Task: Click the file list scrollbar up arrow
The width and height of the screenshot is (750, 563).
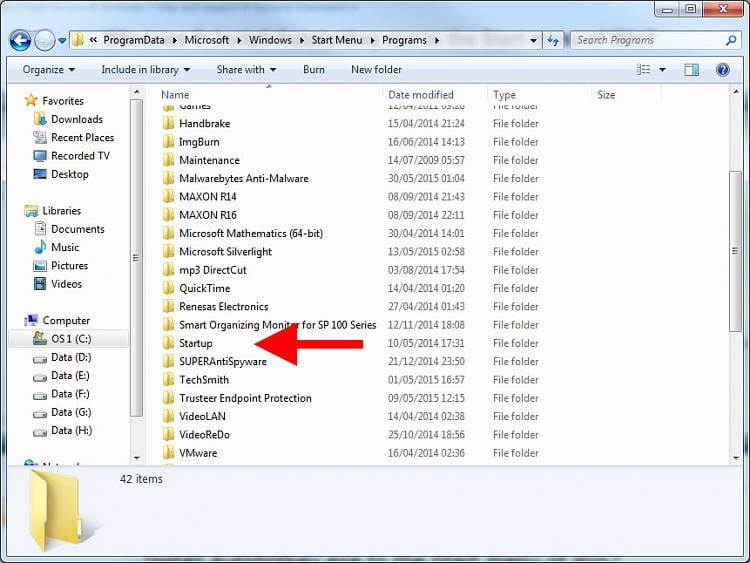Action: [736, 91]
